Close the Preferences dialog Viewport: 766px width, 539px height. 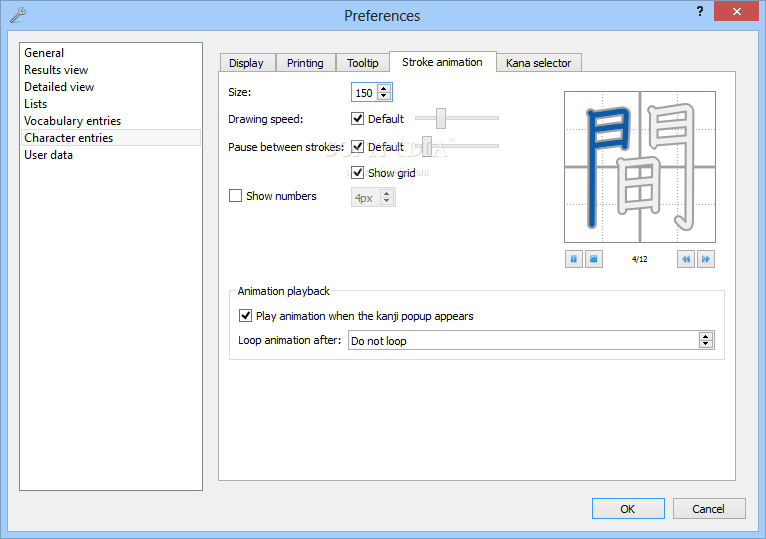736,11
